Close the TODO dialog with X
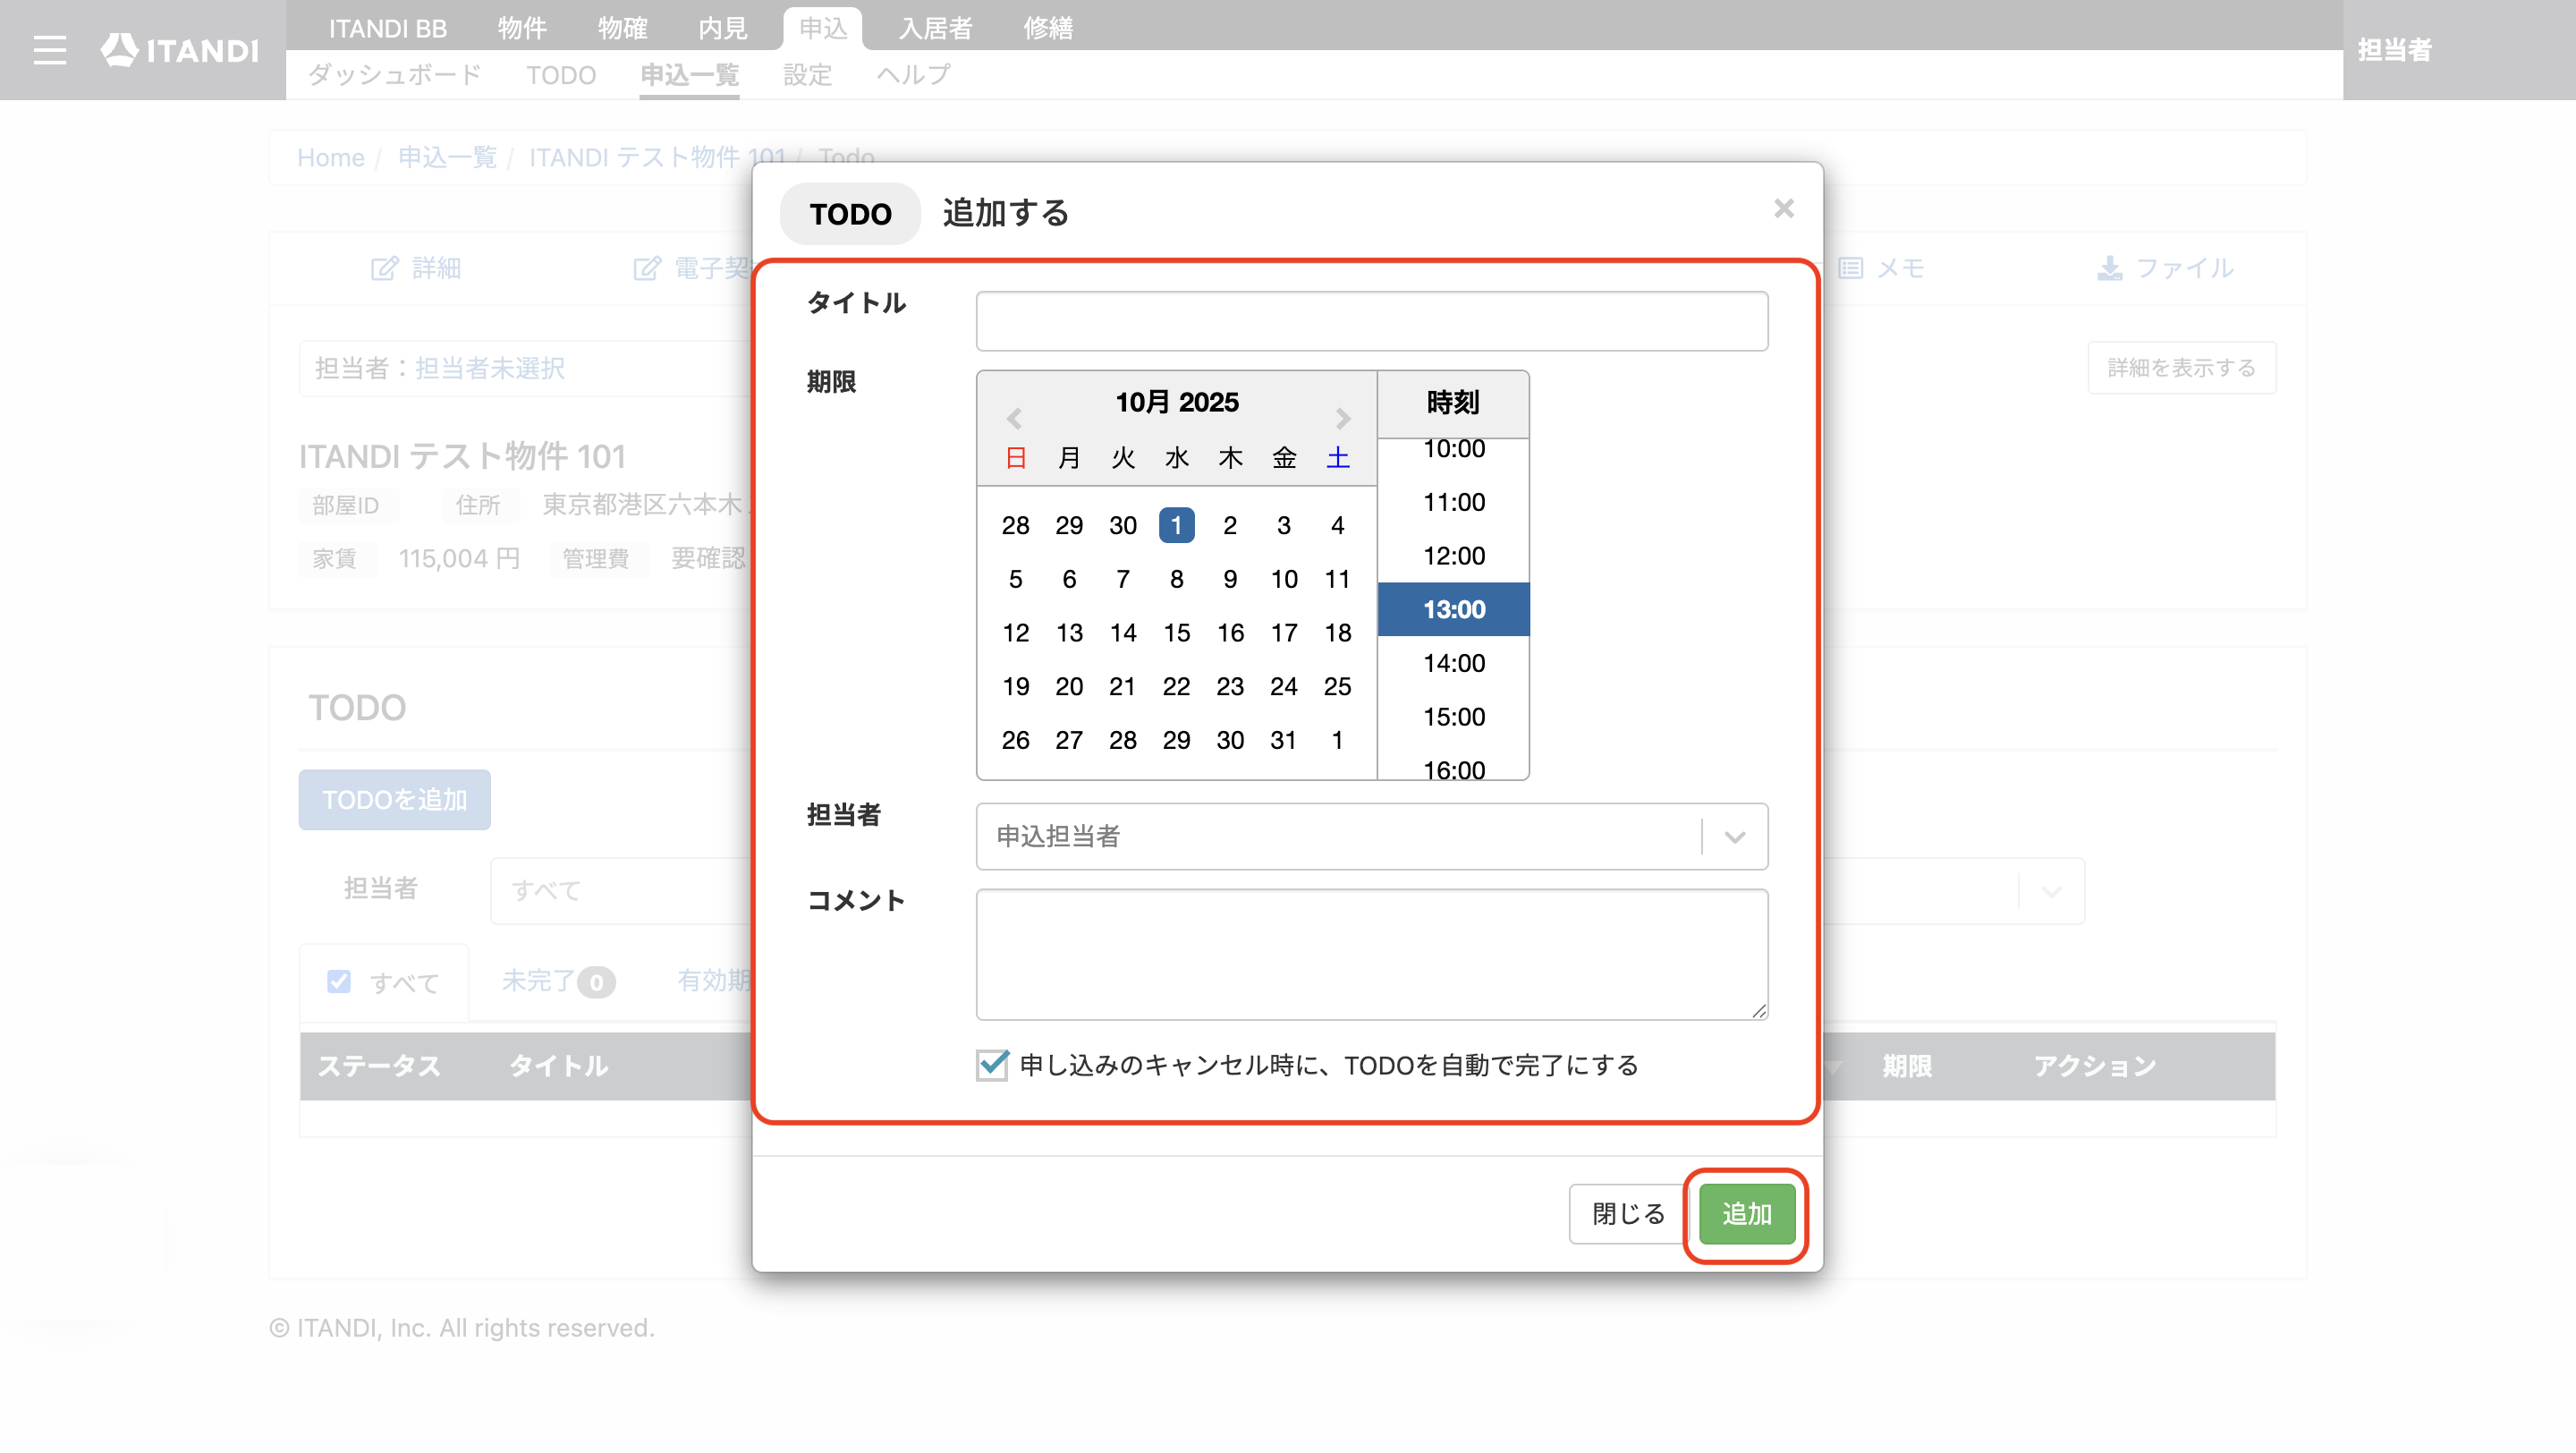The width and height of the screenshot is (2576, 1453). [x=1783, y=208]
